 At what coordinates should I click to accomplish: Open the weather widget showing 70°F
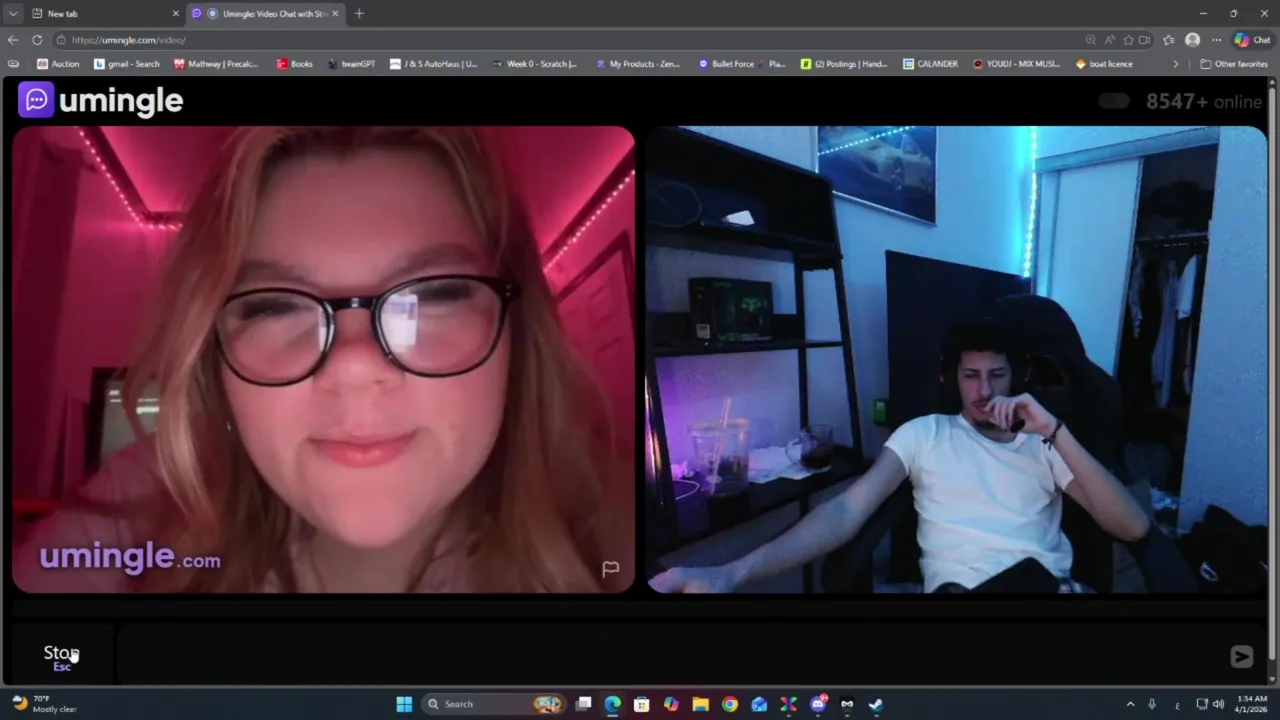point(44,704)
